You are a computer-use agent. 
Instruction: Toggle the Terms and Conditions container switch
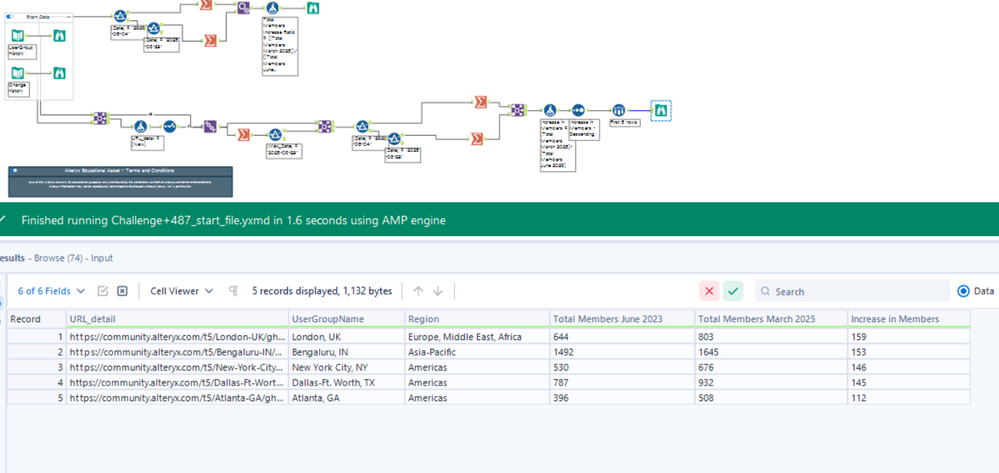pyautogui.click(x=14, y=170)
